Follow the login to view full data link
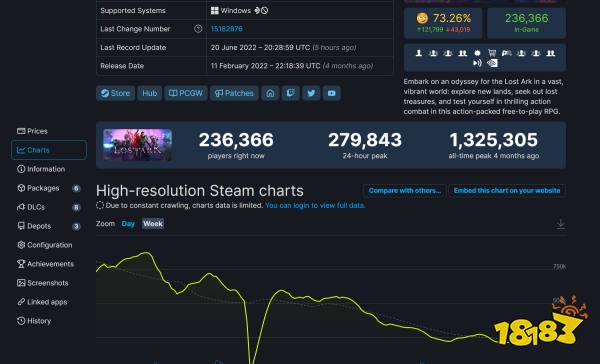The width and height of the screenshot is (600, 364). (x=315, y=206)
